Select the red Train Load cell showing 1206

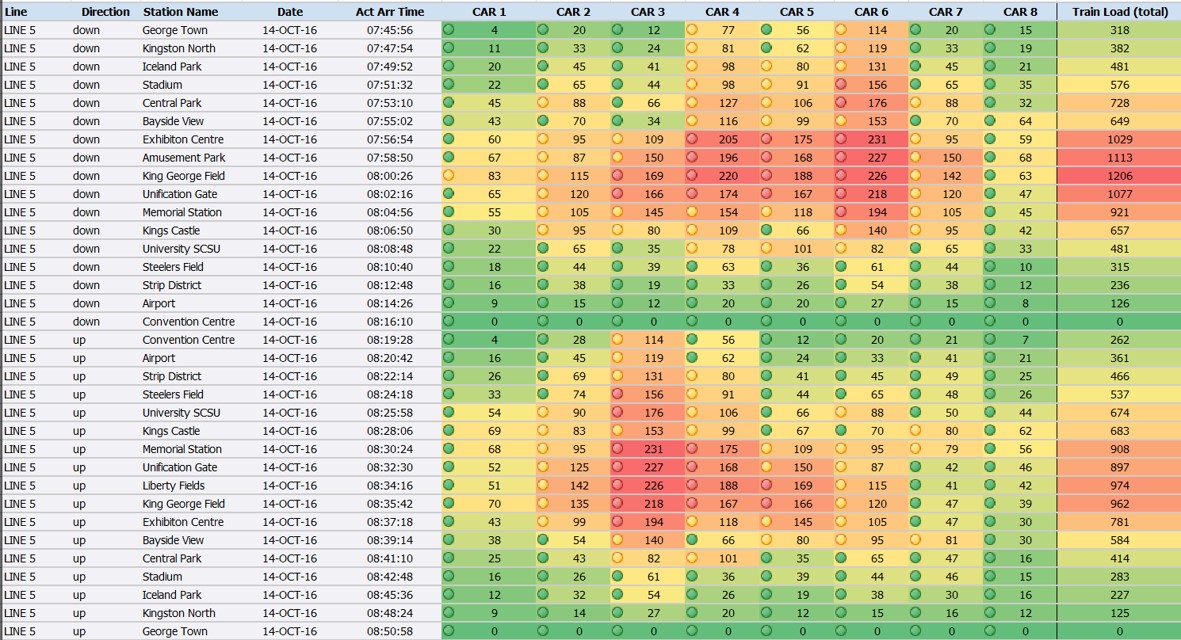[x=1119, y=176]
